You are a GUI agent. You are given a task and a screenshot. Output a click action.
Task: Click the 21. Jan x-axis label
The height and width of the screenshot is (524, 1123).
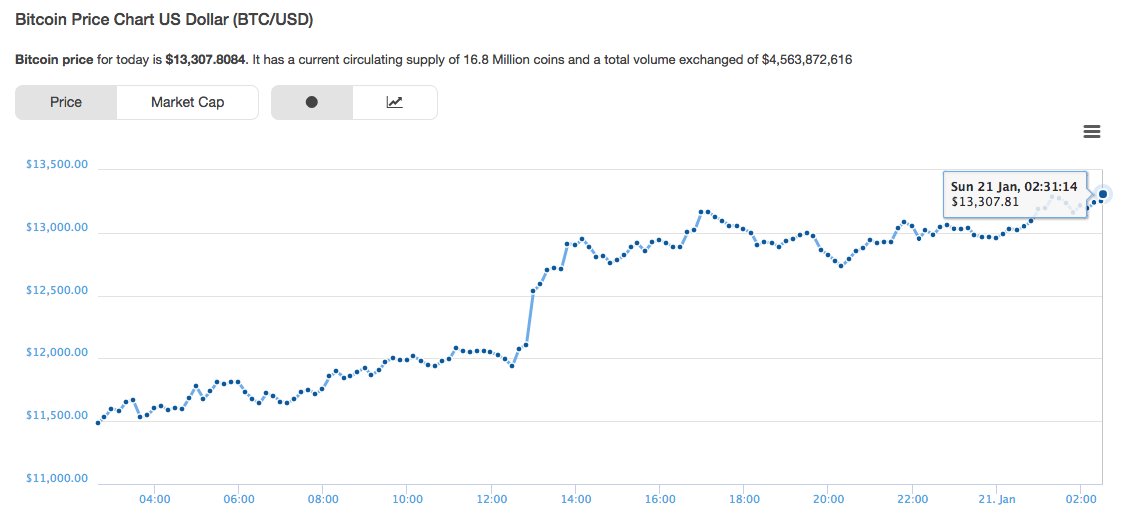coord(997,498)
